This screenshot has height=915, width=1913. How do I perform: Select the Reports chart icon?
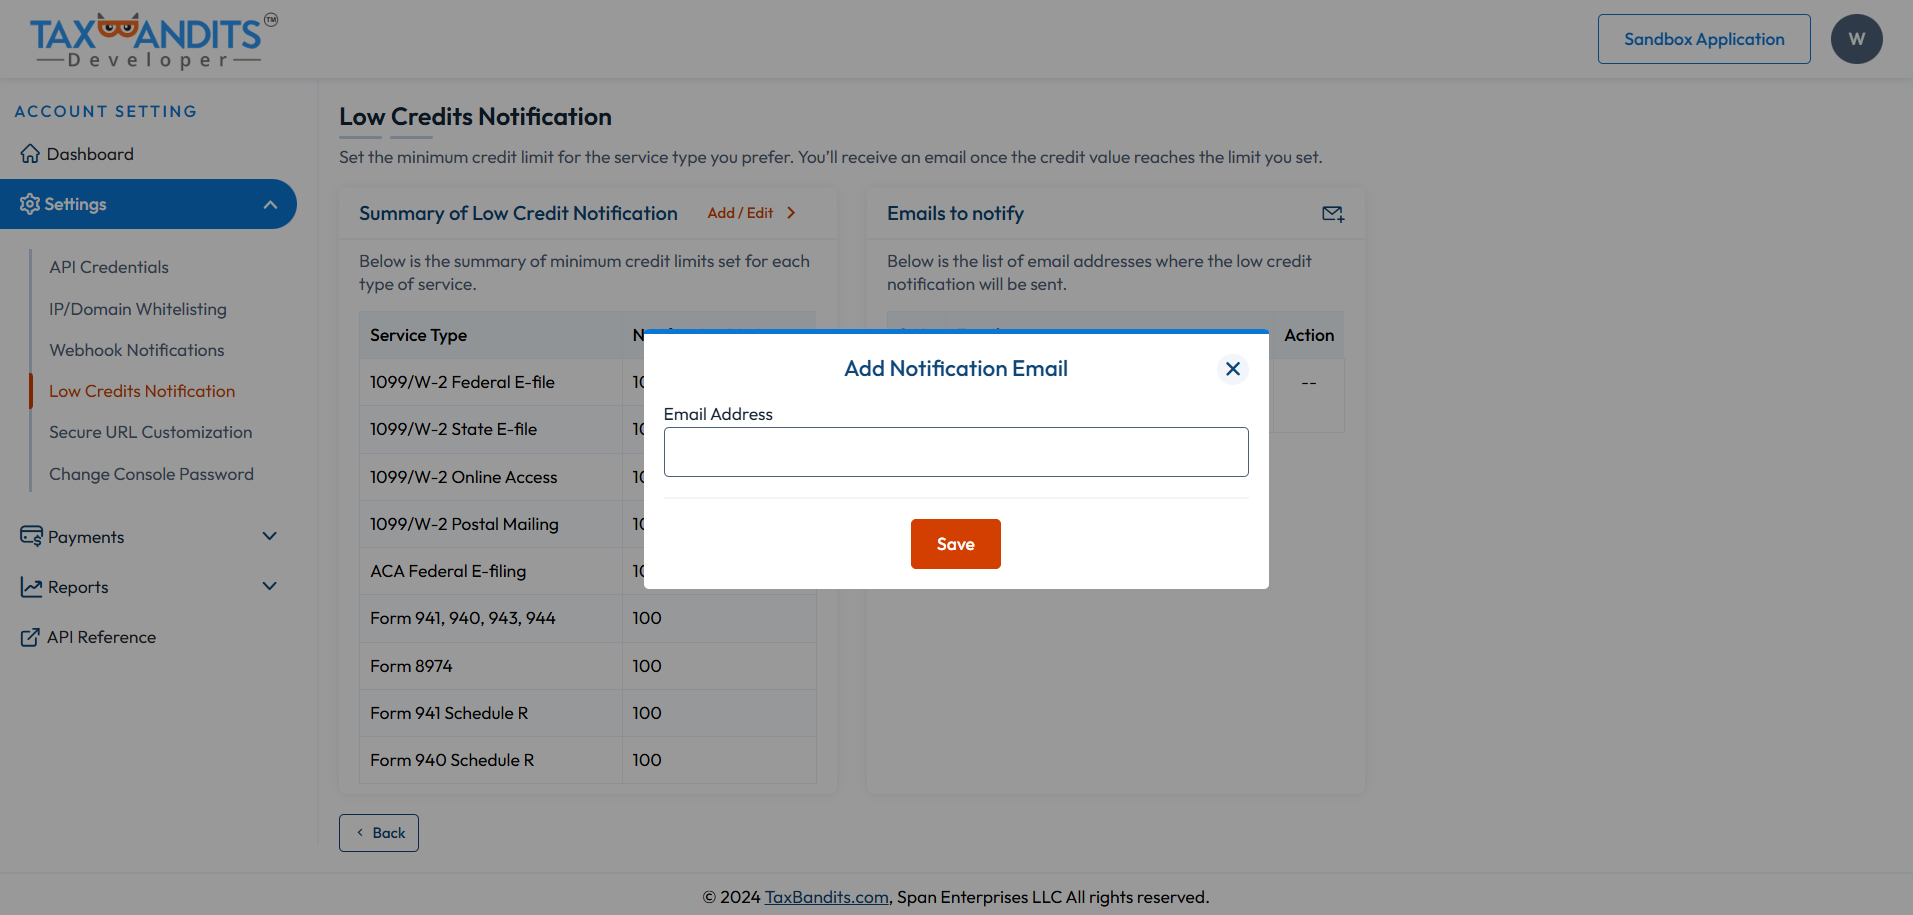pyautogui.click(x=29, y=587)
